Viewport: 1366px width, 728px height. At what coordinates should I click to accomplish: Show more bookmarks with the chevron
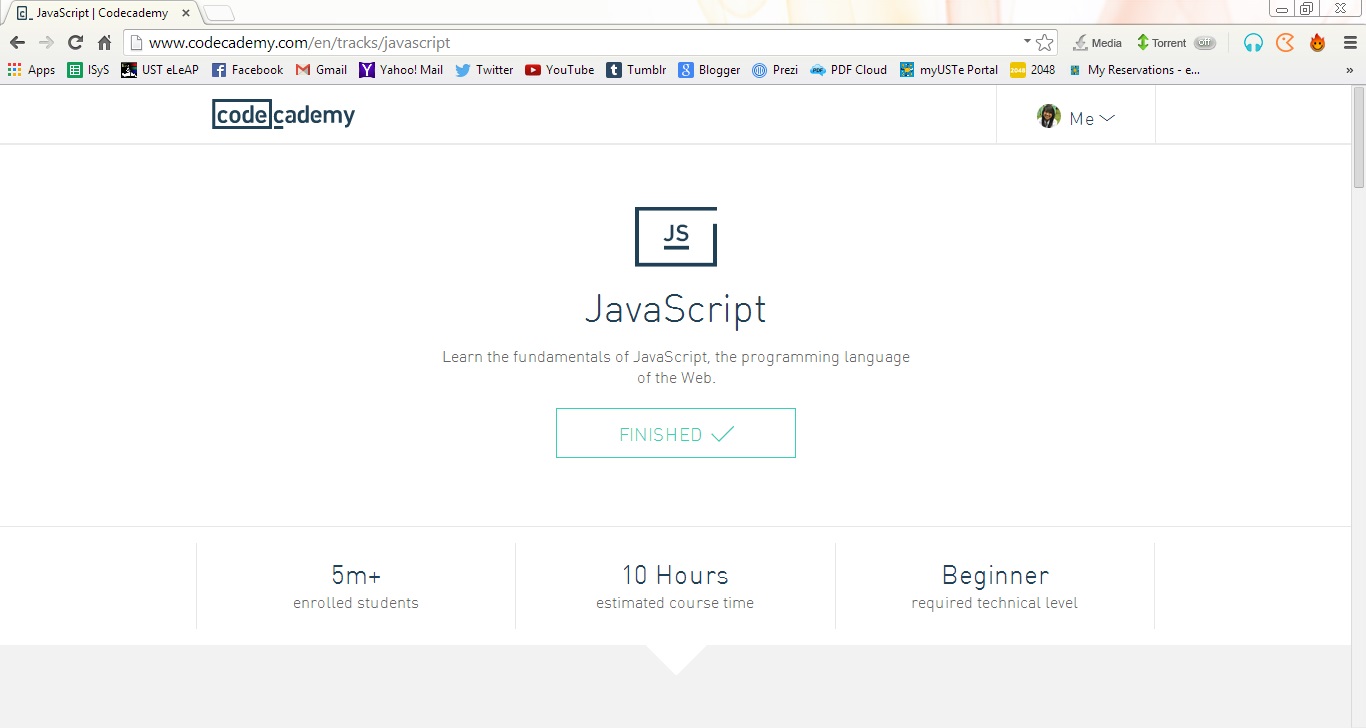click(x=1350, y=70)
